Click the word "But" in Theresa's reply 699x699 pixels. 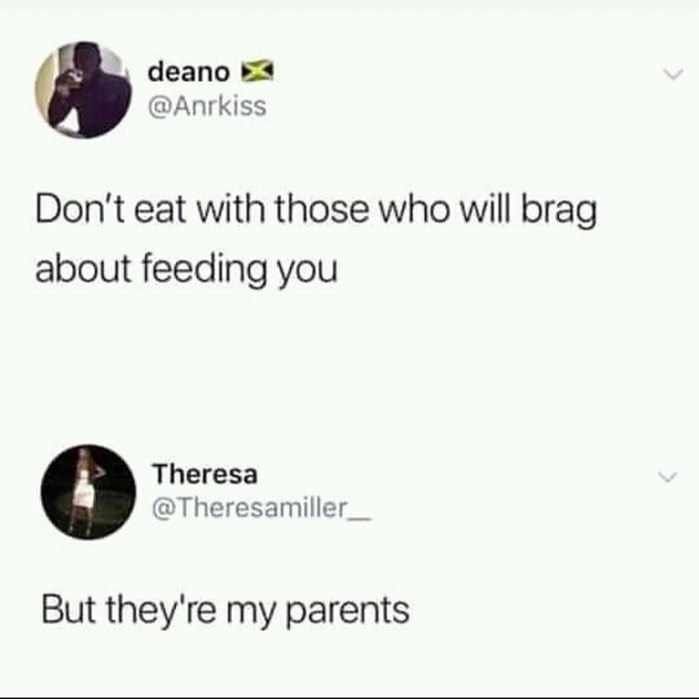pos(68,610)
